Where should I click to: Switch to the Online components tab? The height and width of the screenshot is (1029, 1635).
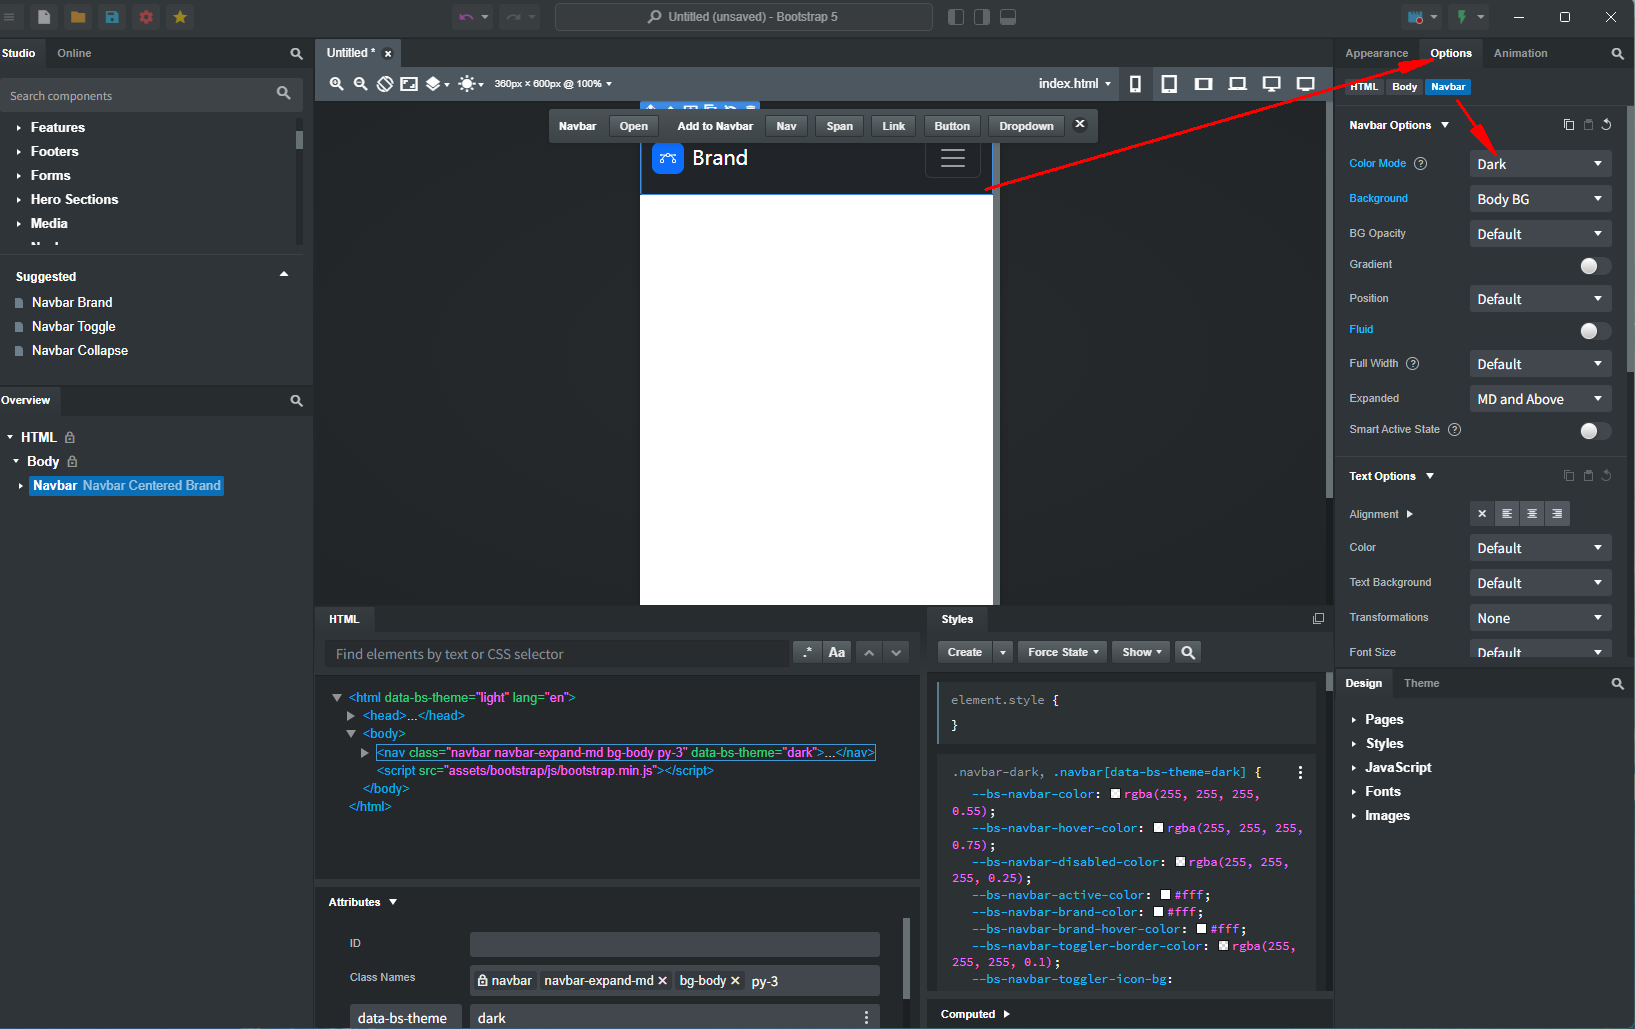pos(74,54)
